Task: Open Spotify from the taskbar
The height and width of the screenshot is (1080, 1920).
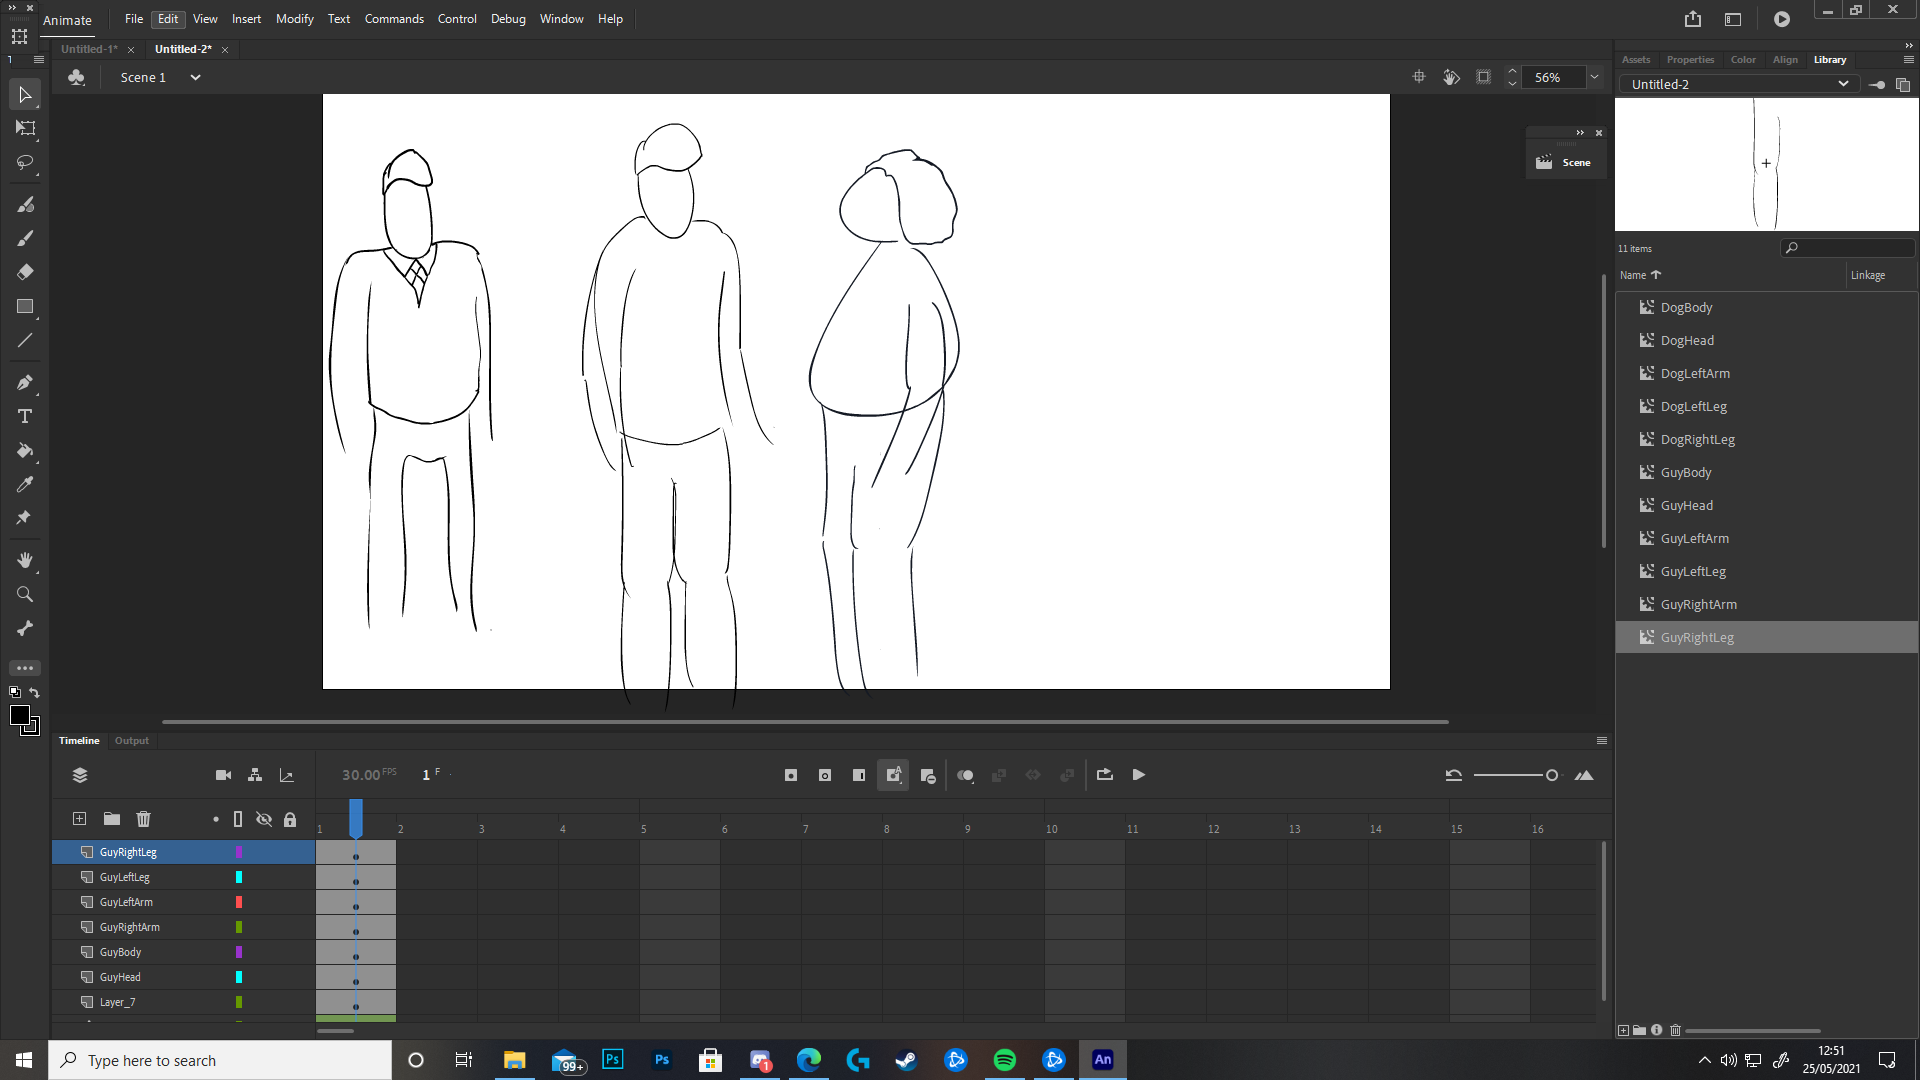Action: pos(1005,1060)
